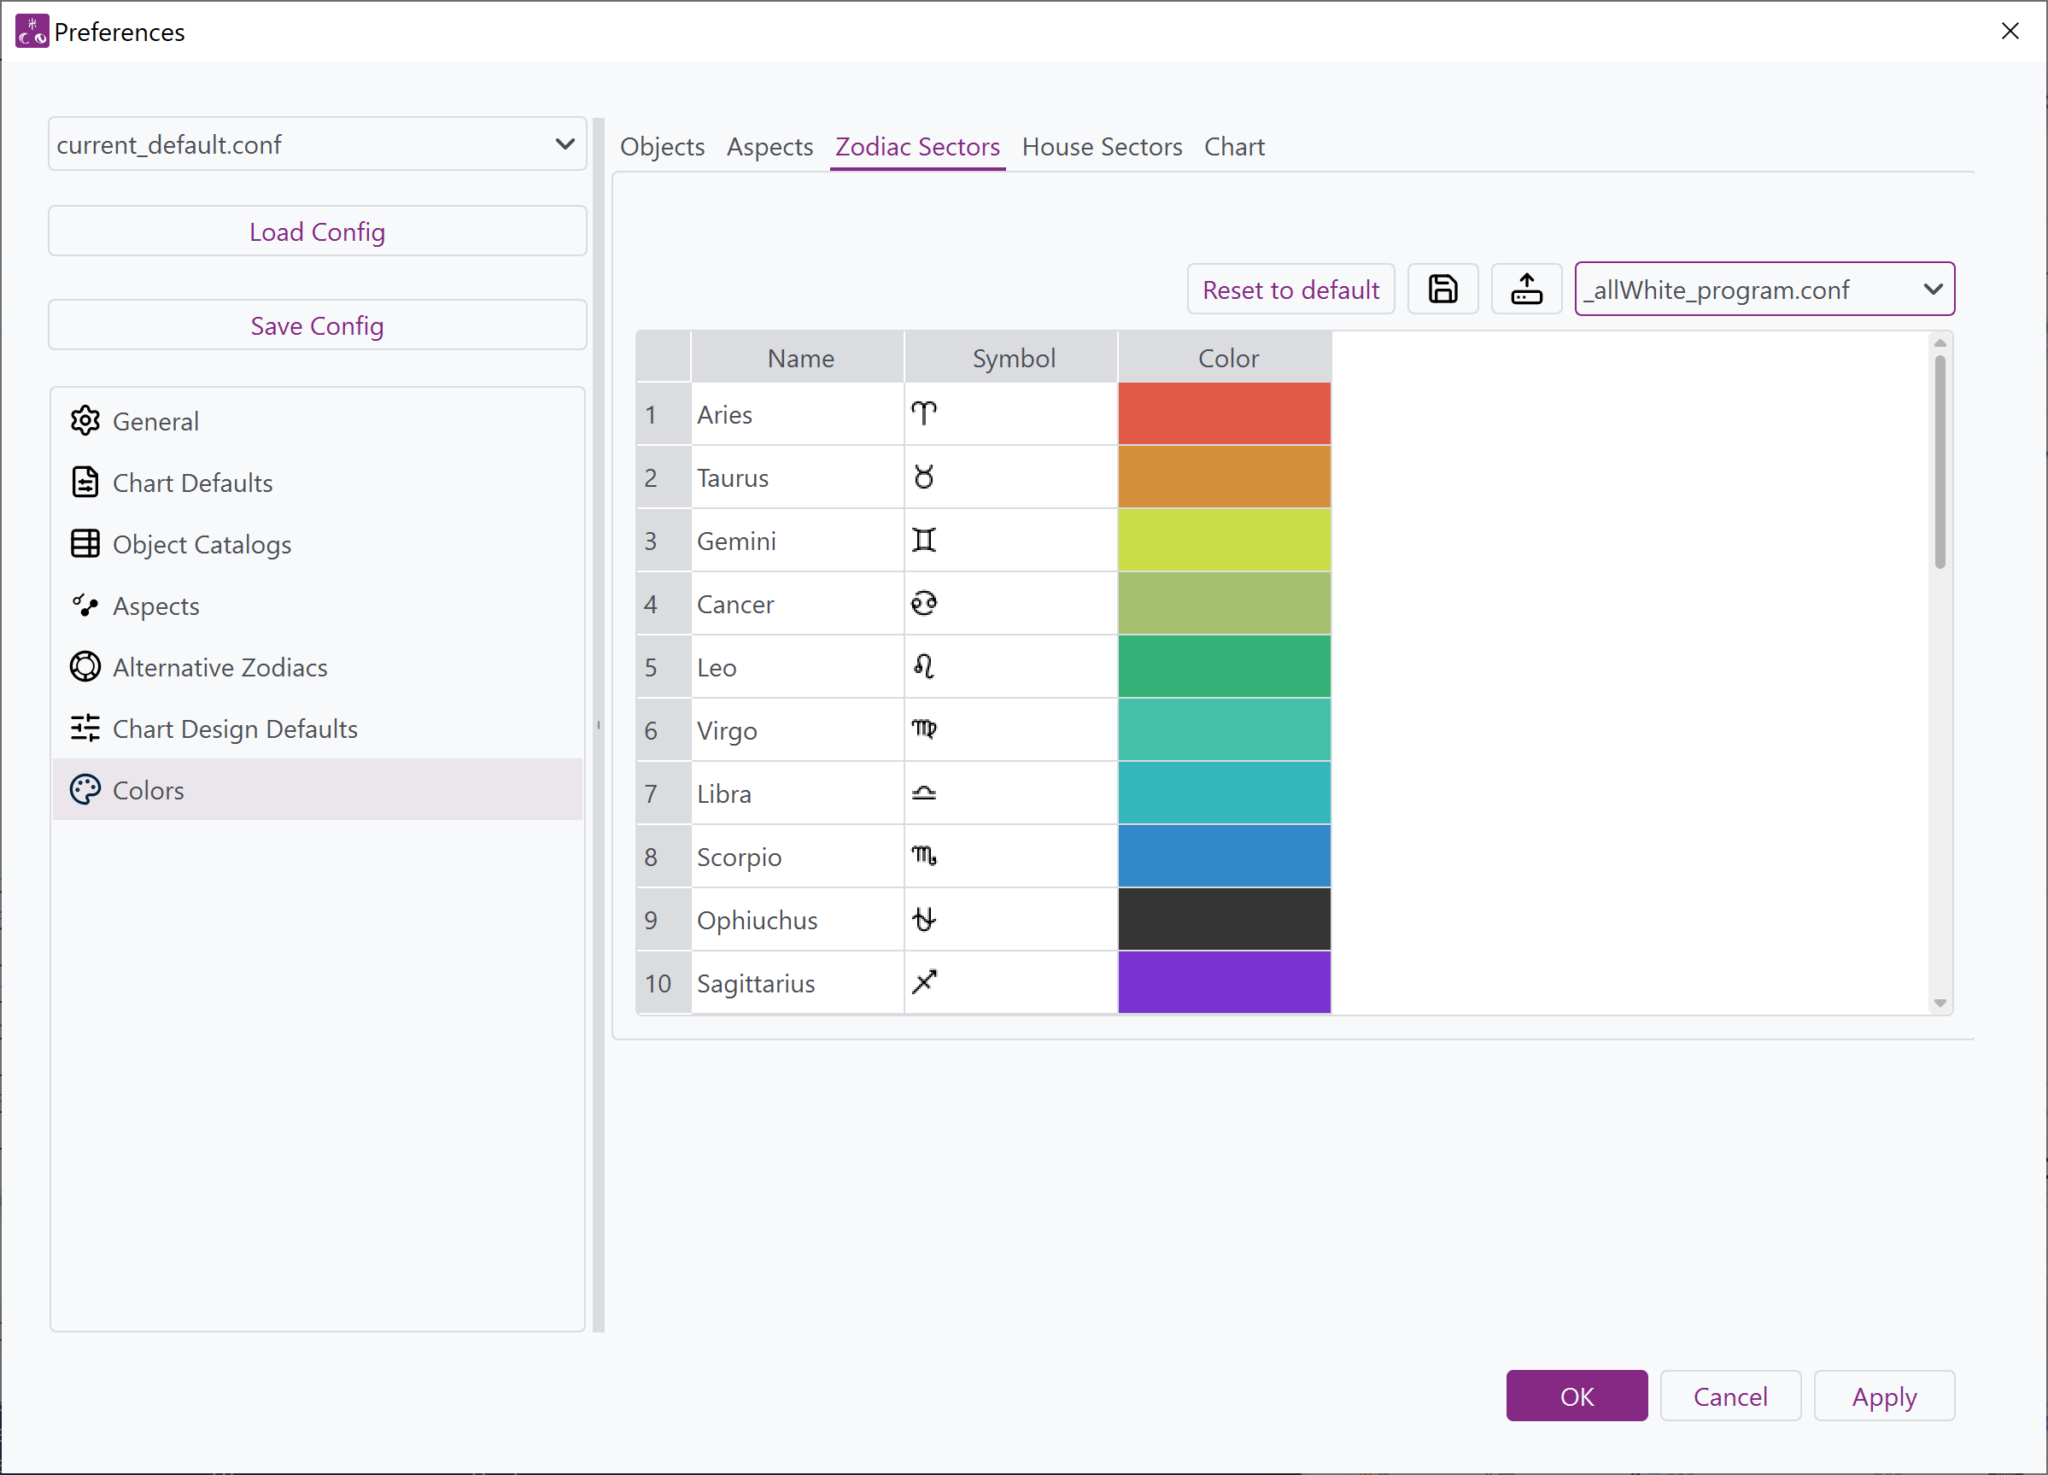Click the Aries red color swatch
Screen dimensions: 2048x1475
coord(1223,414)
